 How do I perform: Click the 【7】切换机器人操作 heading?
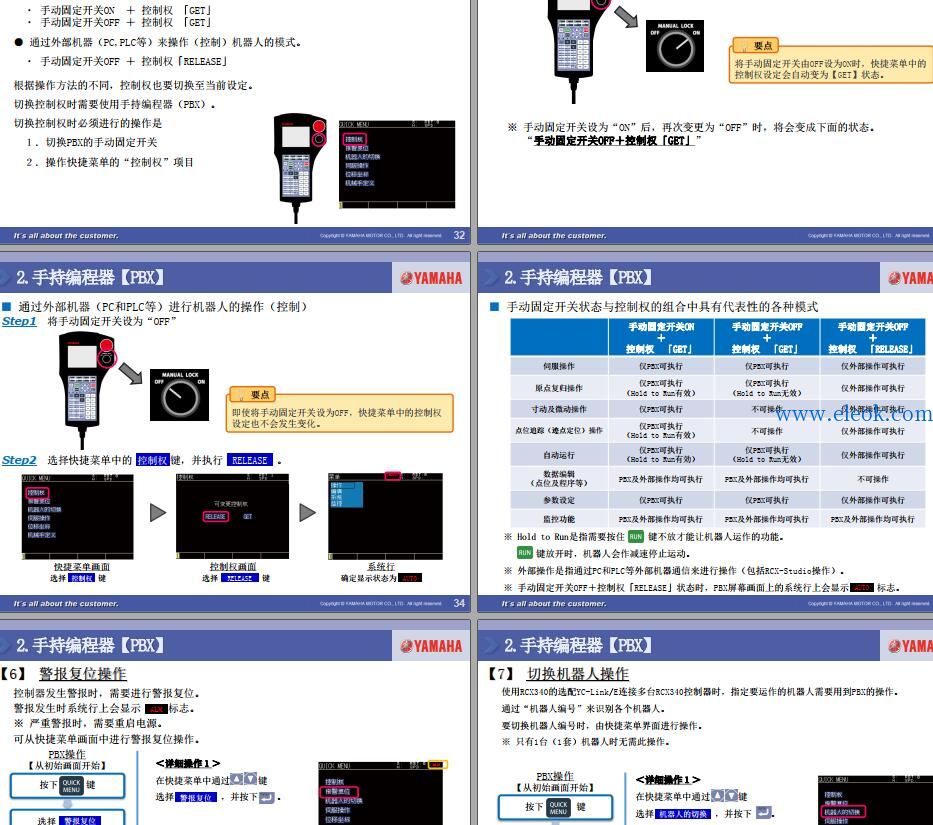tap(558, 673)
